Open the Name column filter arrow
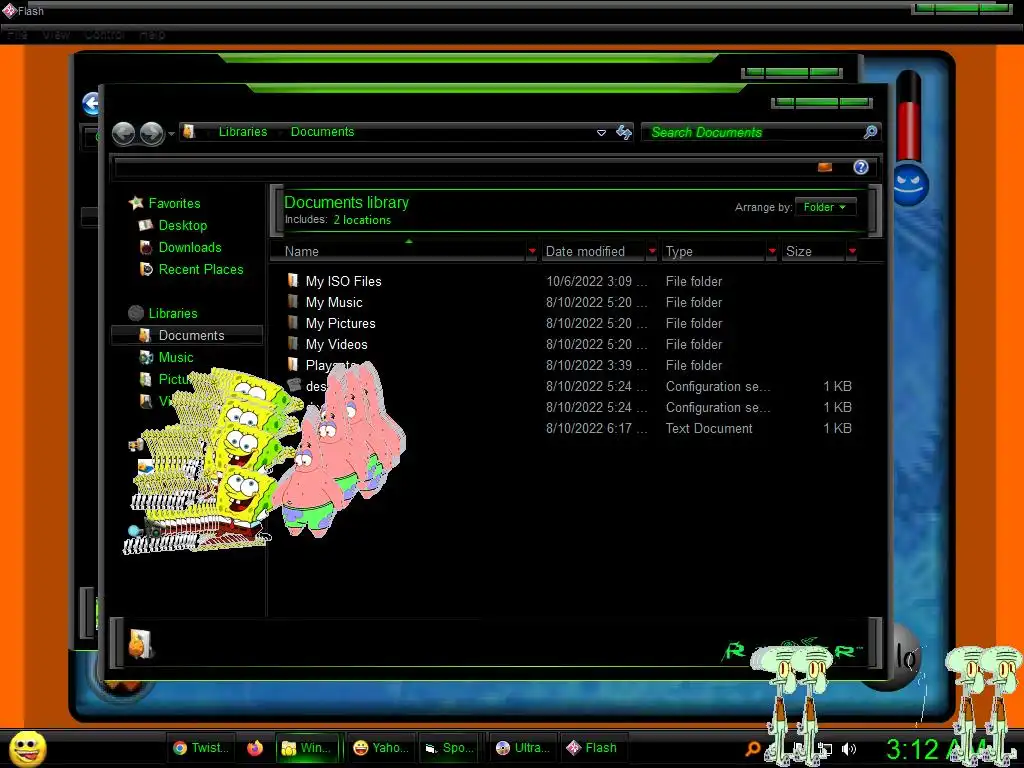Viewport: 1024px width, 768px height. pyautogui.click(x=532, y=251)
